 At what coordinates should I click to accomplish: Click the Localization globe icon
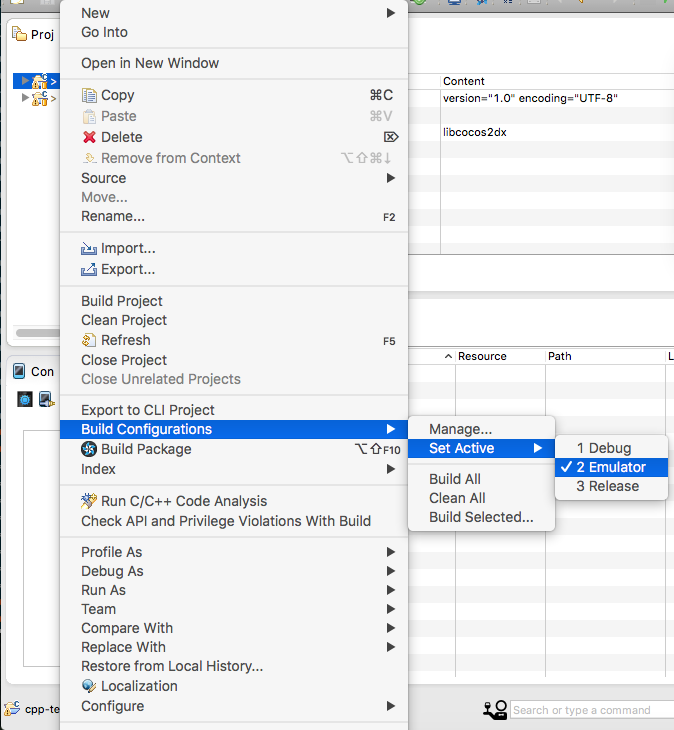pos(89,687)
